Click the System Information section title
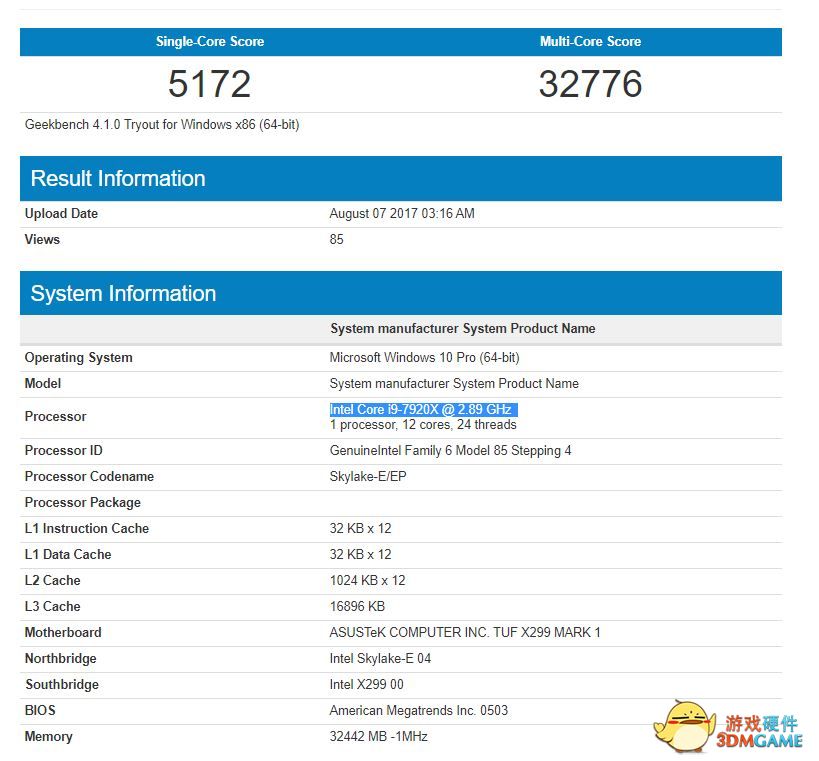The width and height of the screenshot is (819, 761). (123, 294)
